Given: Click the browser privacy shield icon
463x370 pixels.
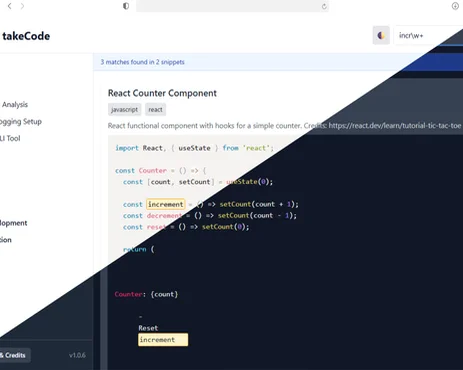Looking at the screenshot, I should (126, 6).
